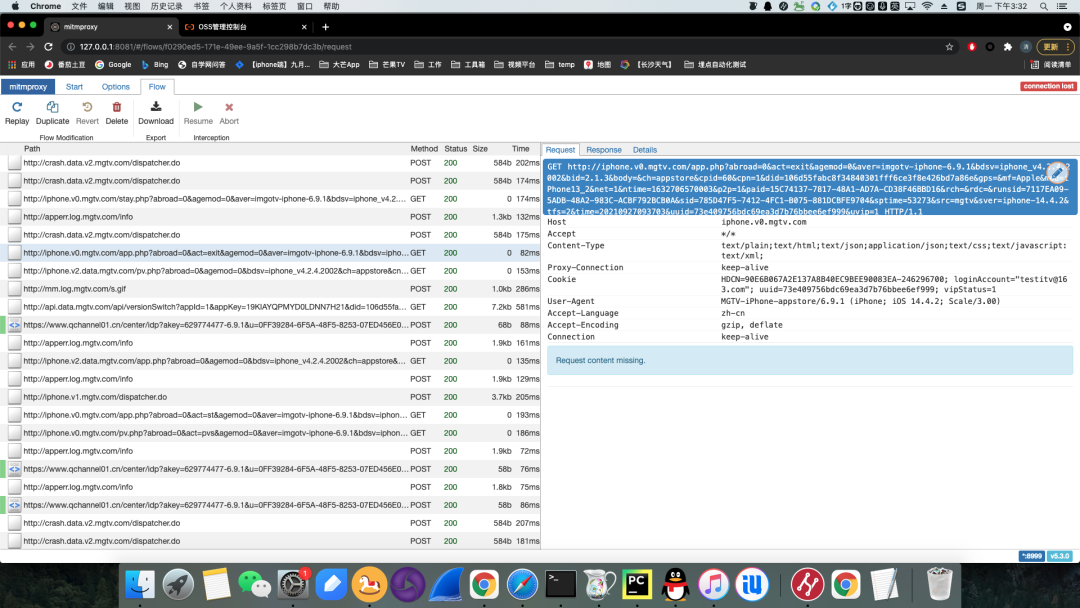Reload the browser page
The width and height of the screenshot is (1080, 608).
(48, 47)
